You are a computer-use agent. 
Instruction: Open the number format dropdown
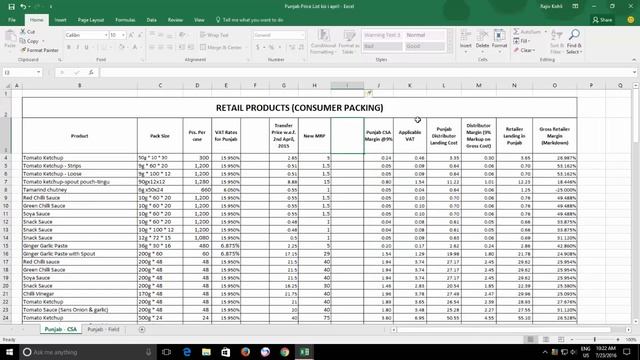[302, 35]
